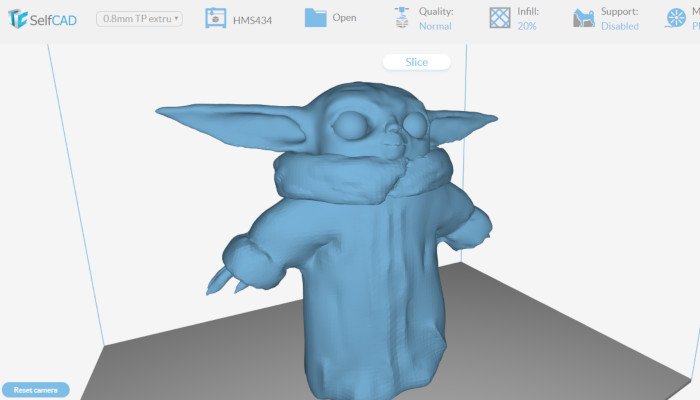Click the Slice button
700x400 pixels.
(417, 62)
